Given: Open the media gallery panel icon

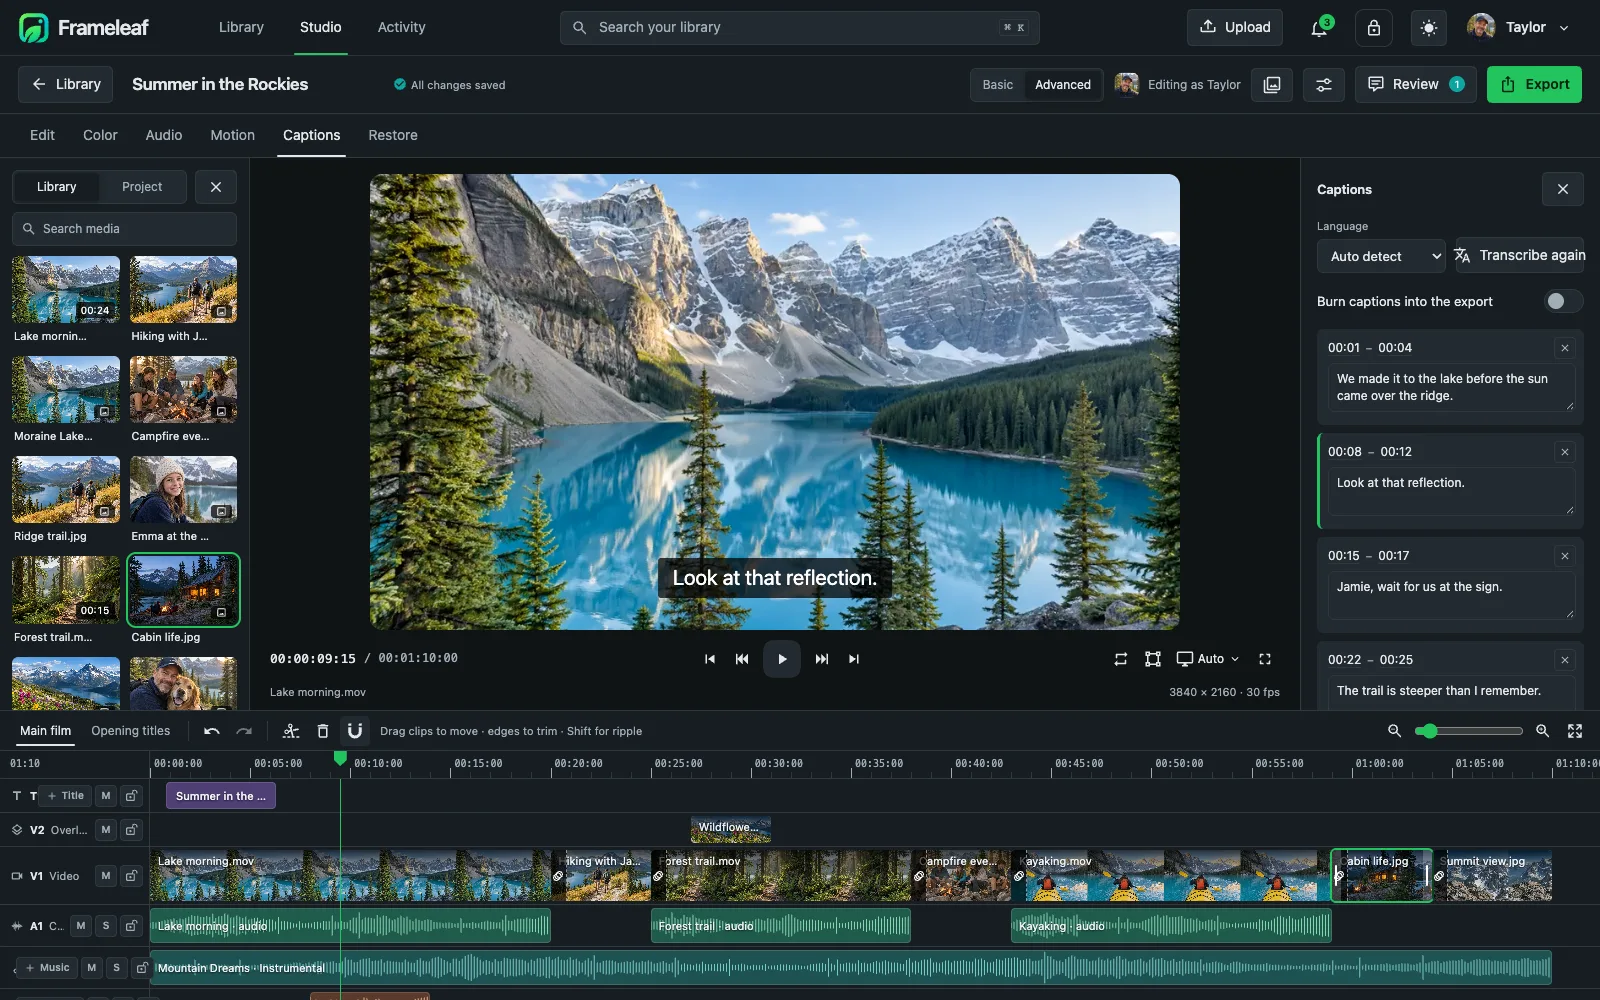Looking at the screenshot, I should coord(1272,85).
